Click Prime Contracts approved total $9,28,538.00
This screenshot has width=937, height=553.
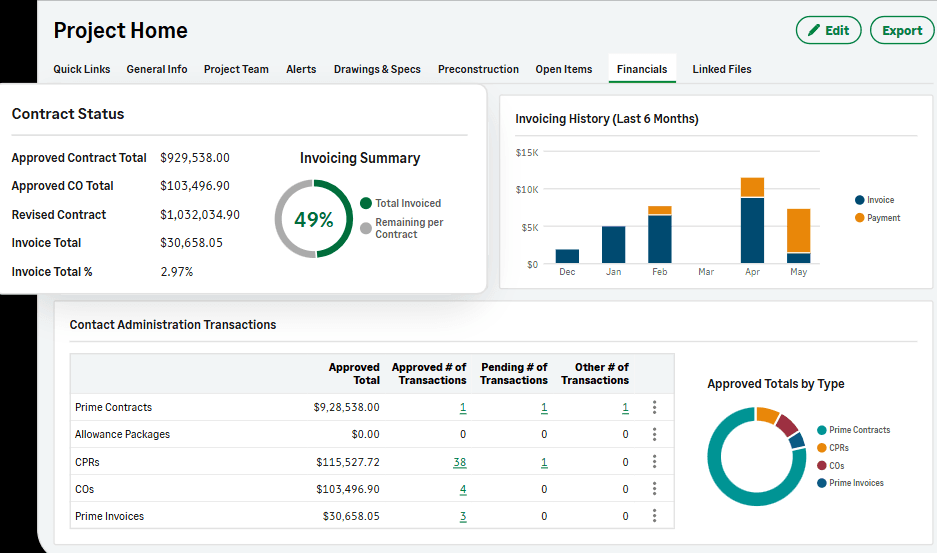[x=347, y=407]
